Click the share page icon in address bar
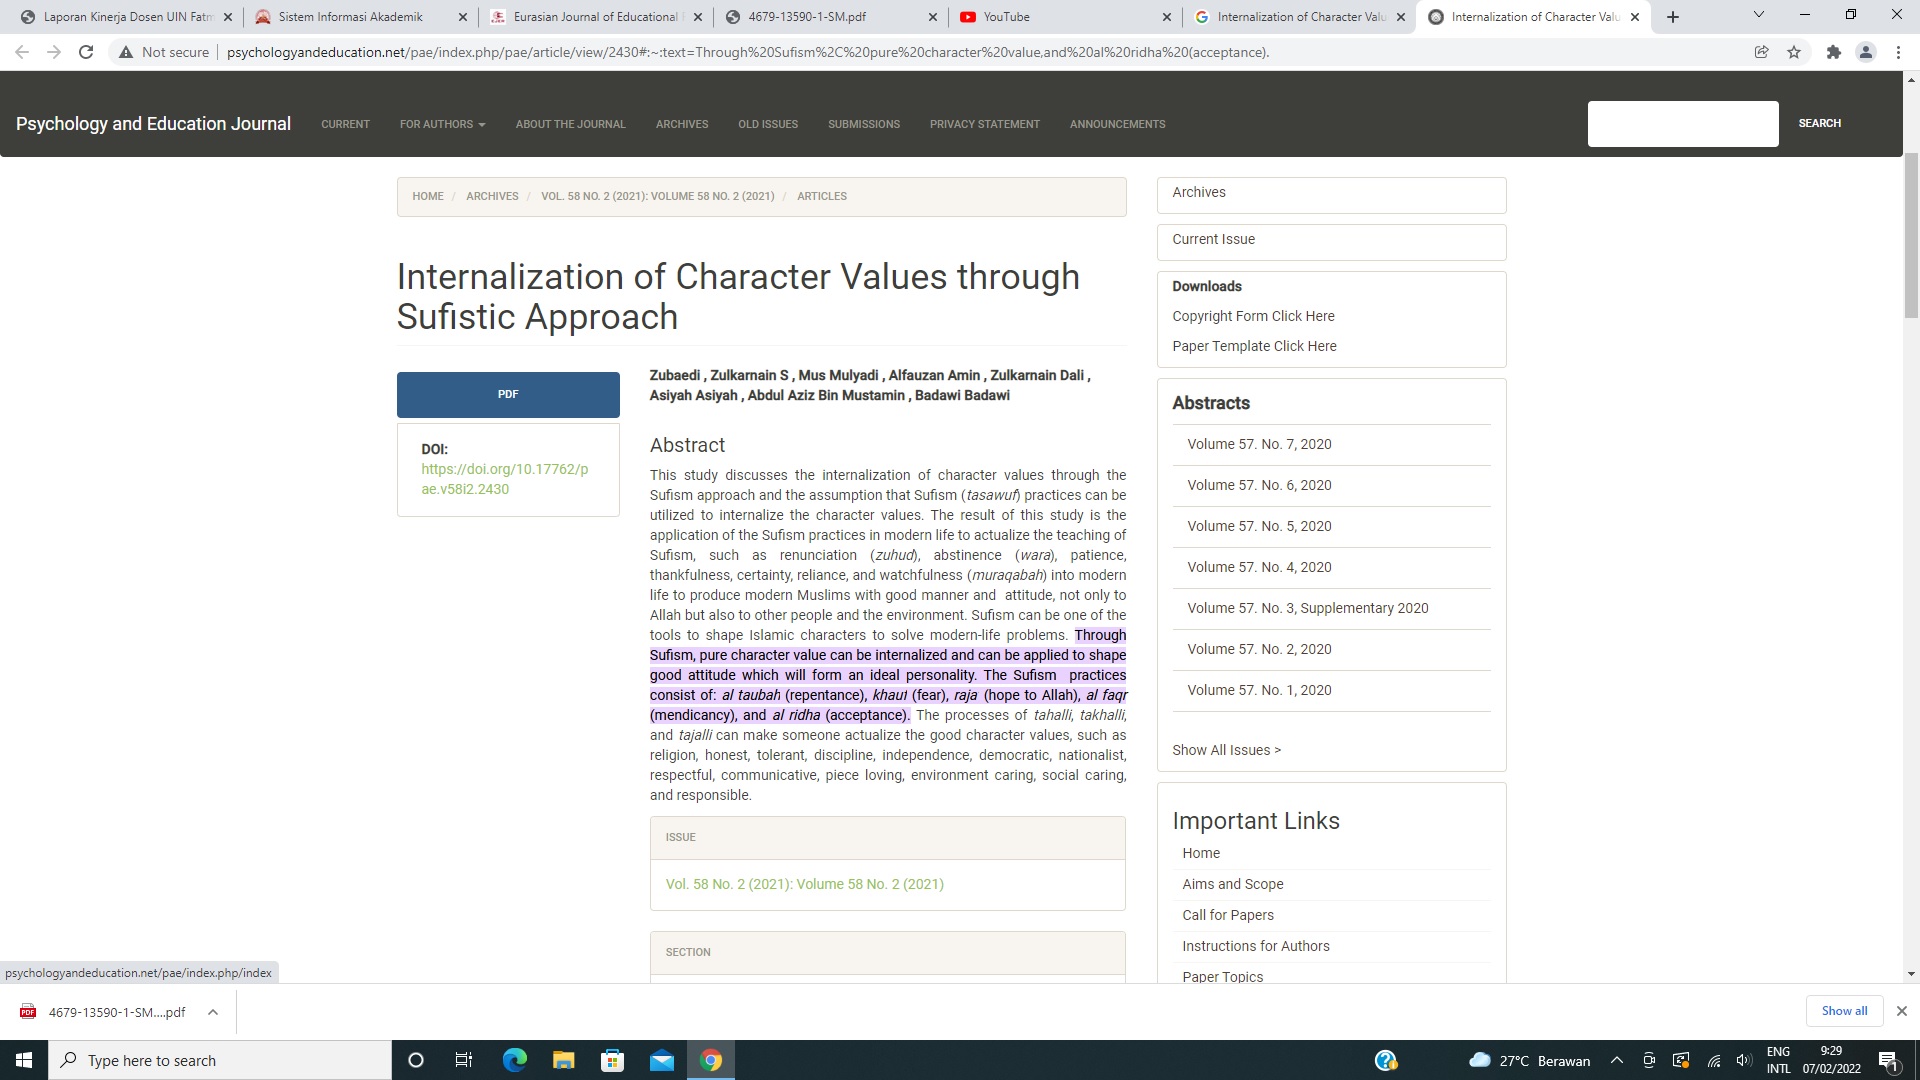The image size is (1920, 1080). click(1761, 52)
